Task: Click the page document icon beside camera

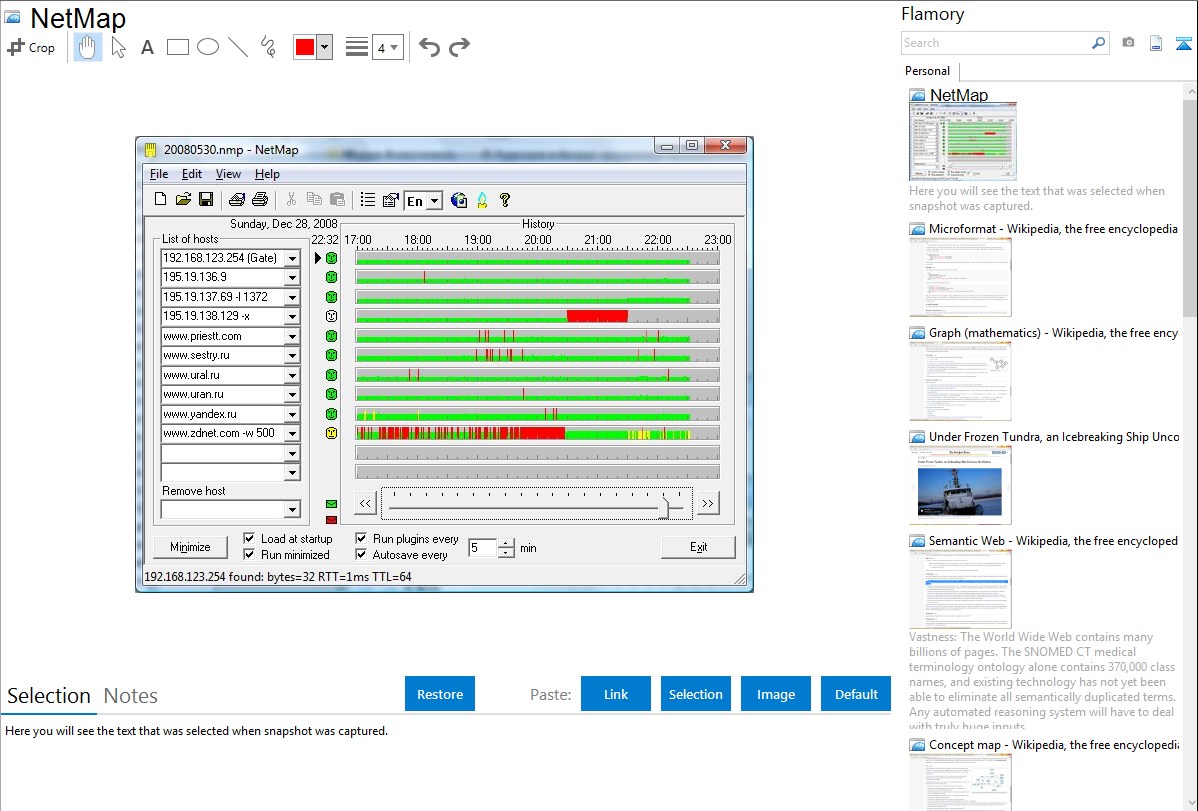Action: pyautogui.click(x=1156, y=43)
